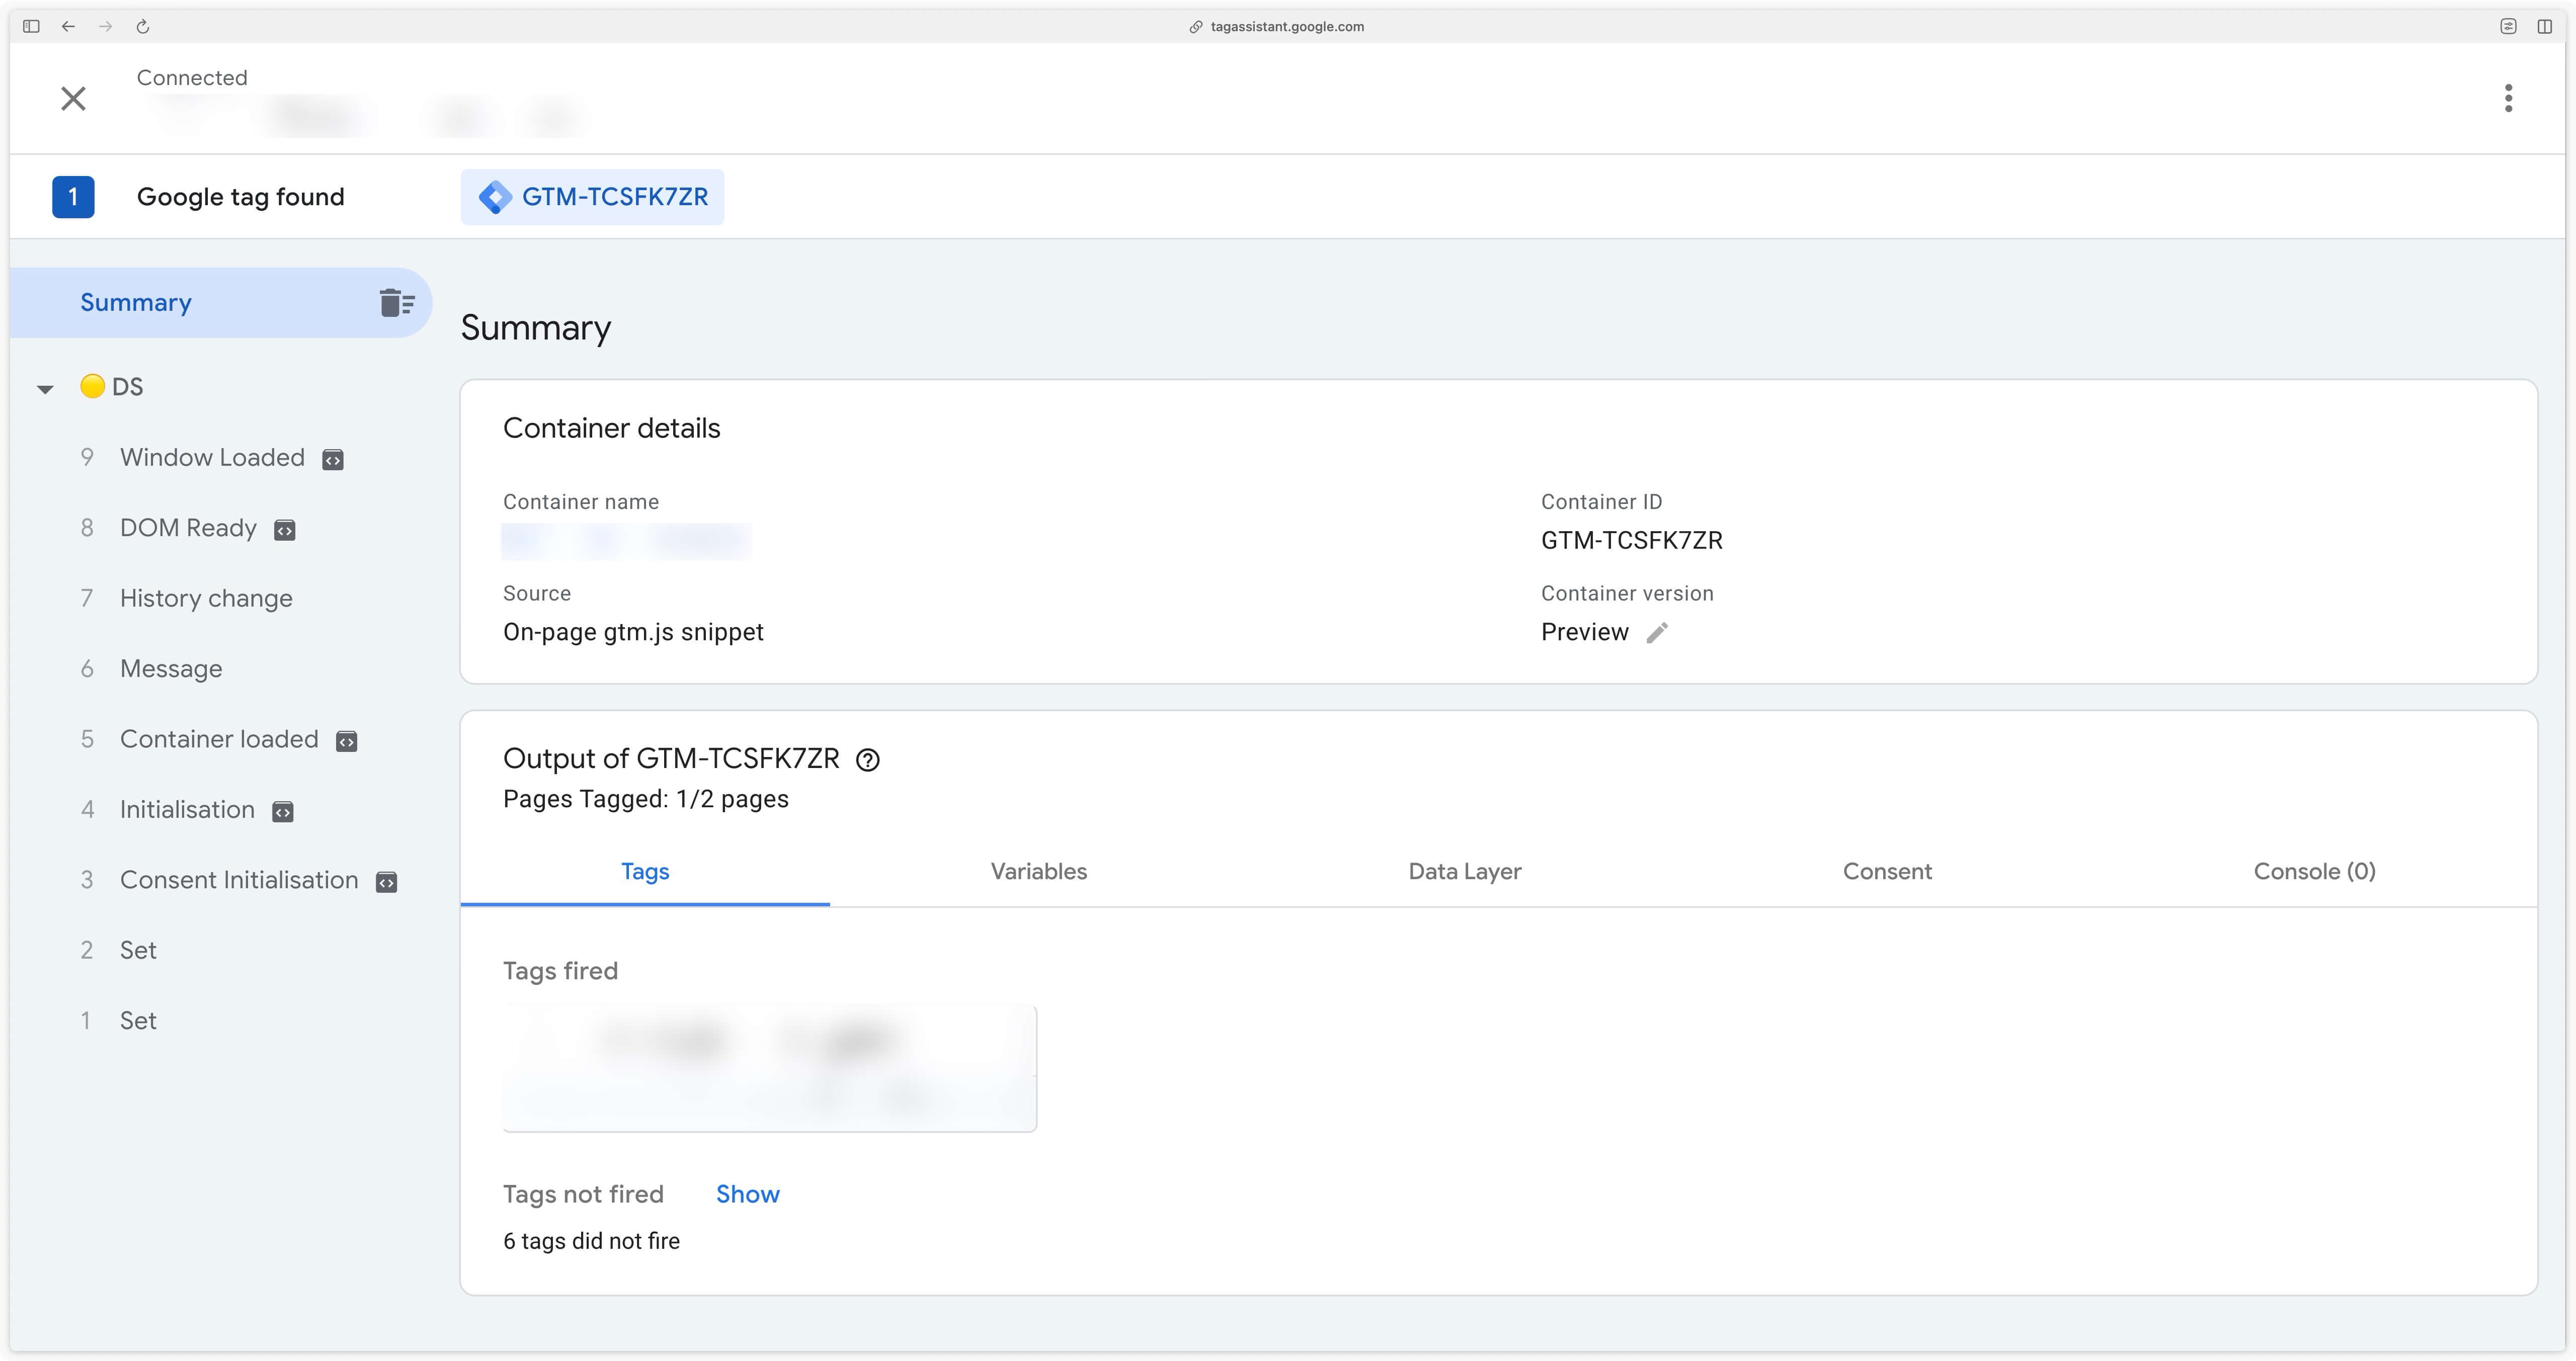Select the History change event
2576x1361 pixels.
[206, 598]
